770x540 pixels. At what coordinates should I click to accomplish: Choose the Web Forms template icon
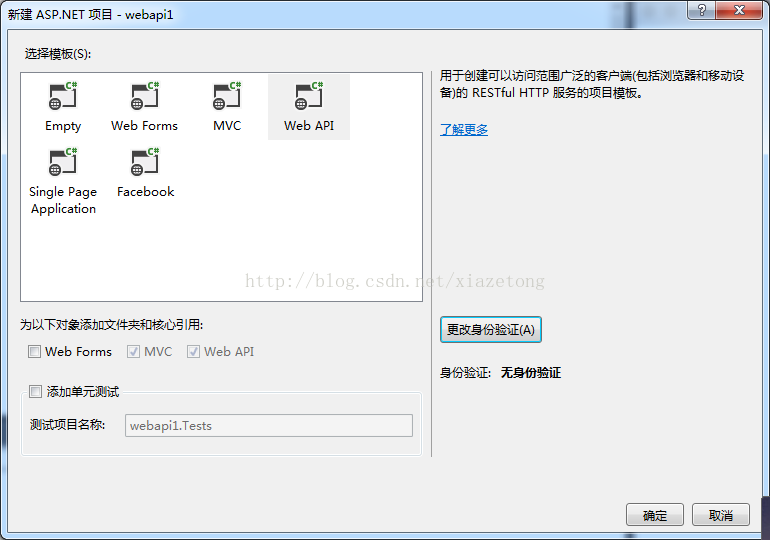[x=145, y=96]
